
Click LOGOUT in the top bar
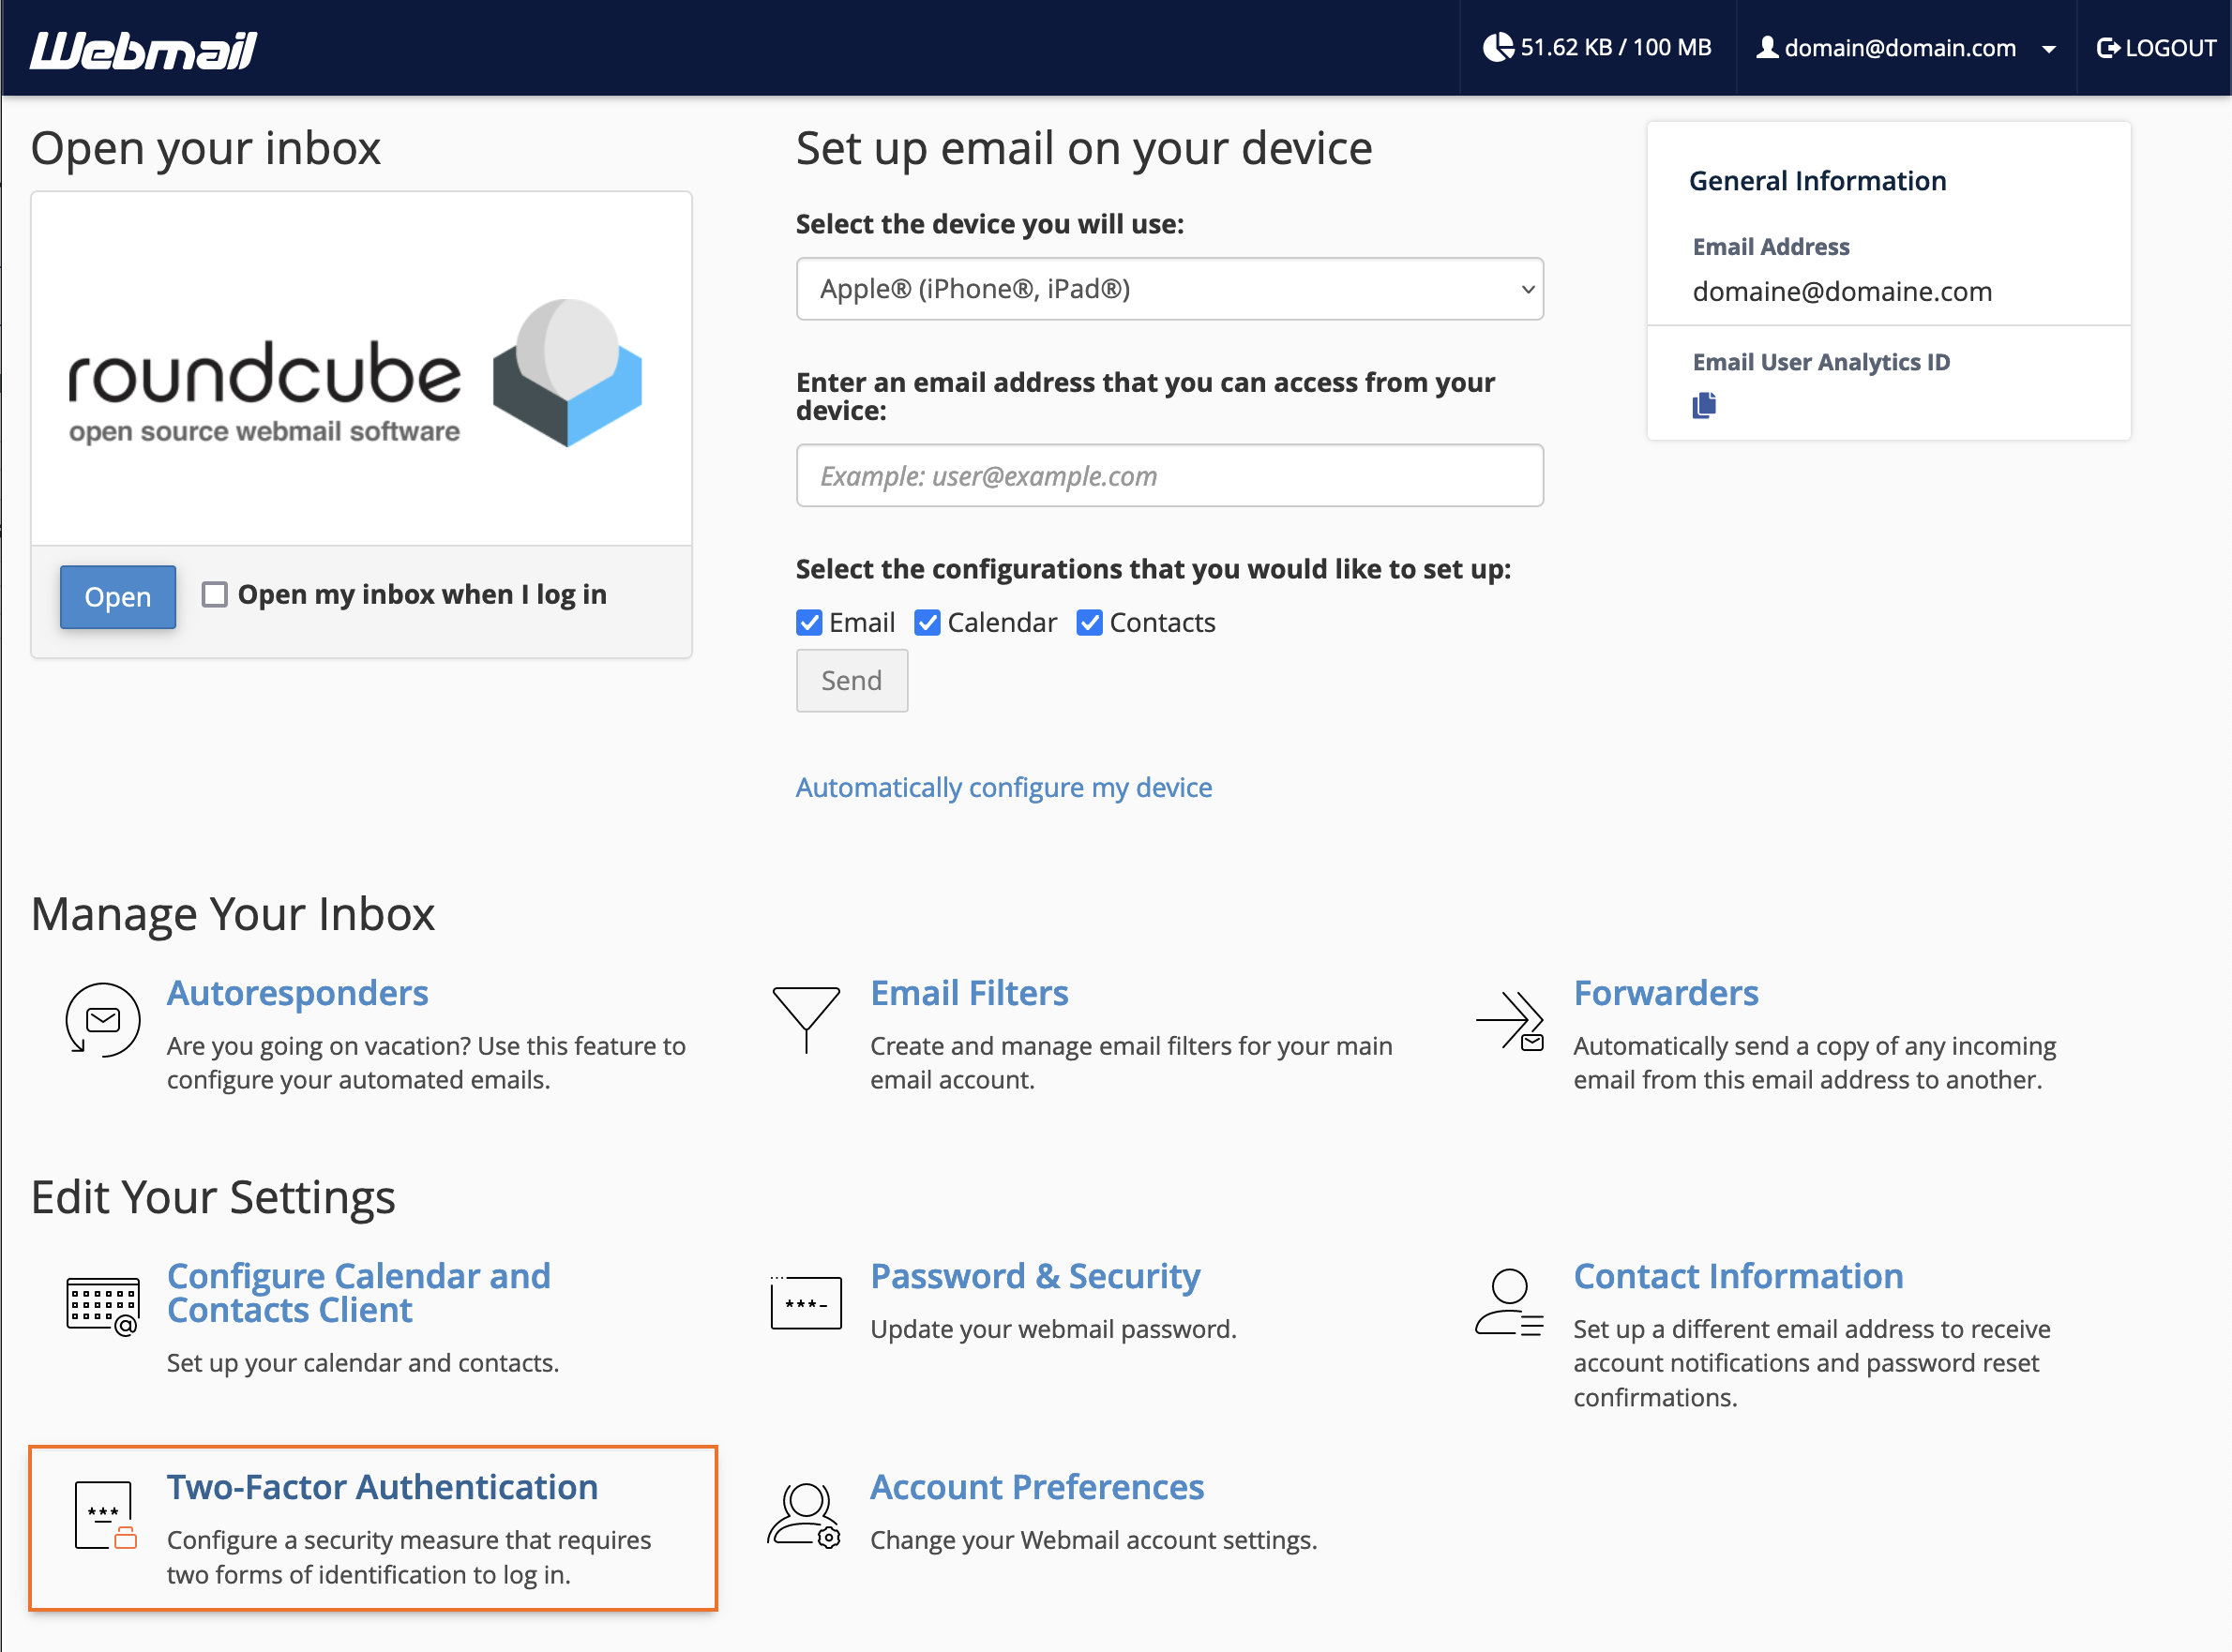pyautogui.click(x=2155, y=48)
